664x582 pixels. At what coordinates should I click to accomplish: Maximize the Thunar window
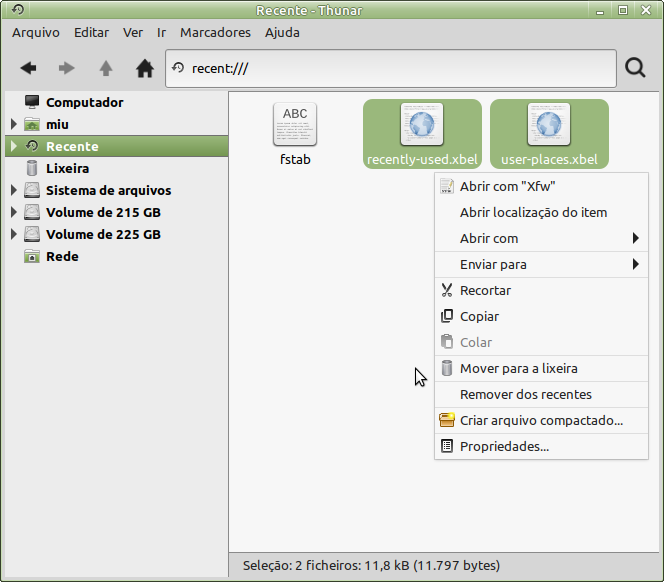pyautogui.click(x=623, y=10)
